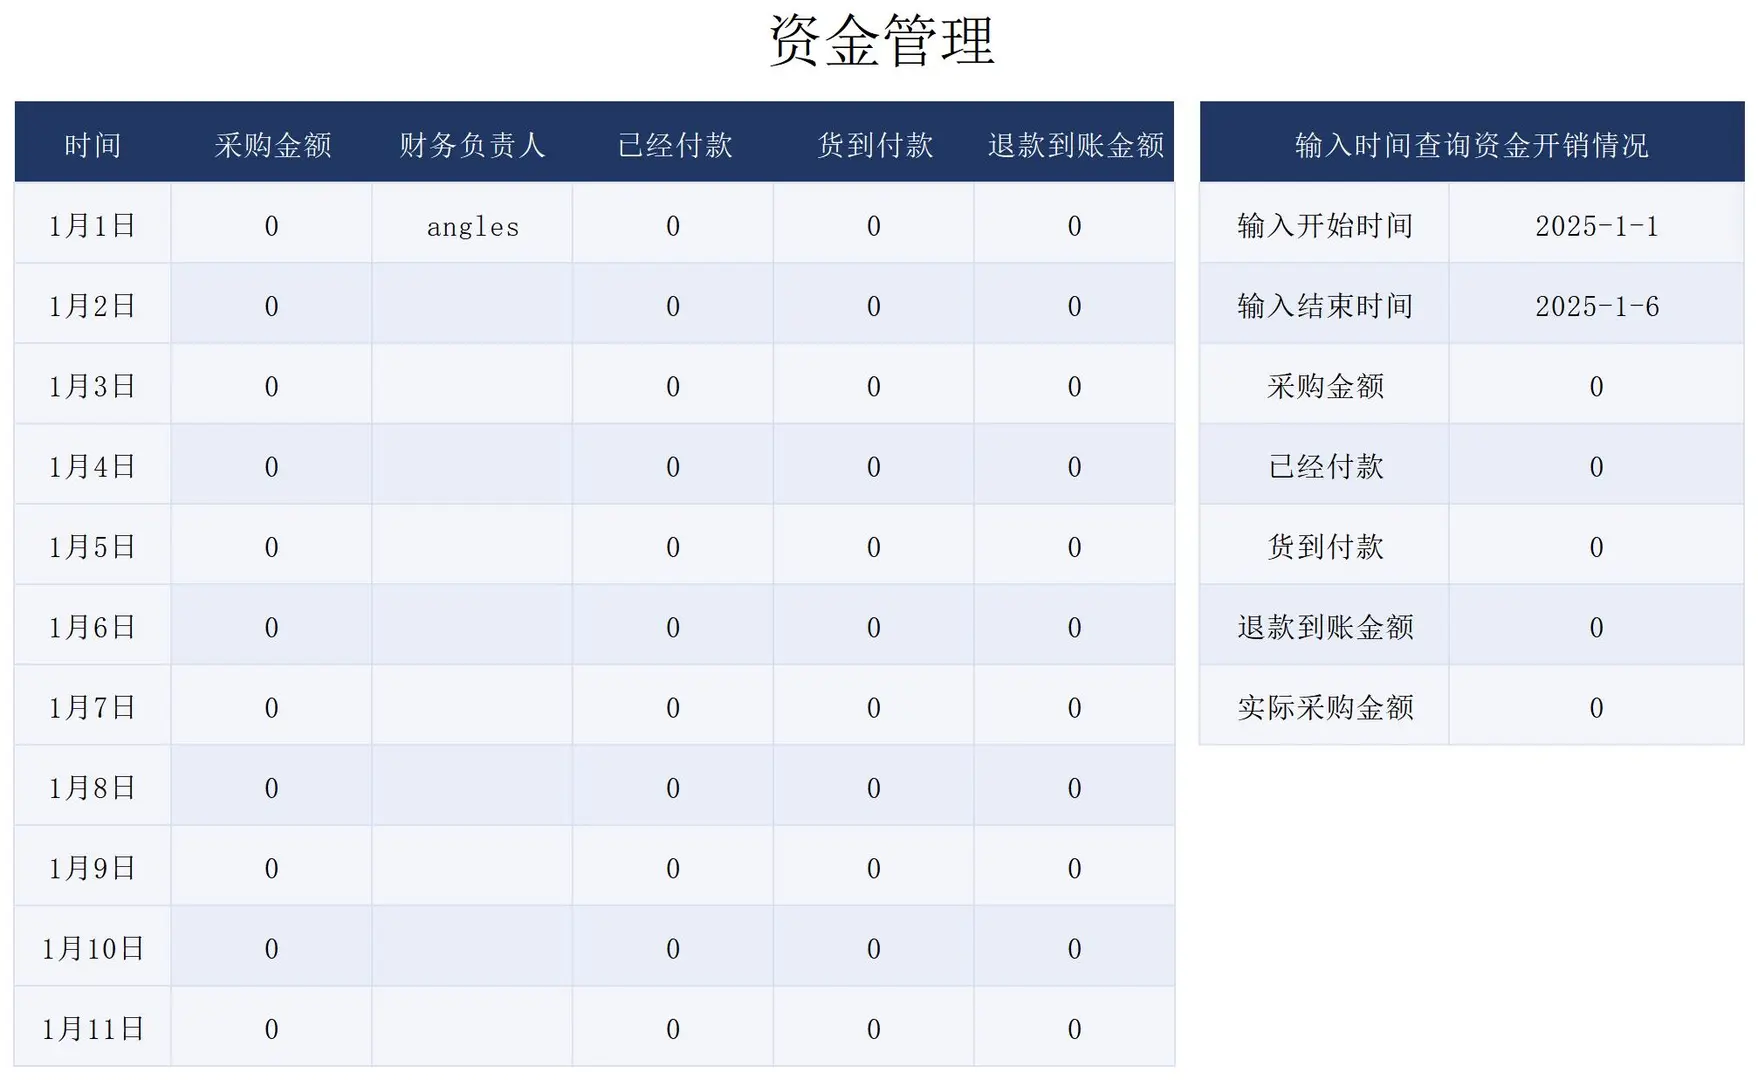Viewport: 1758px width, 1080px height.
Task: Select the 货到付款 column header
Action: click(873, 144)
